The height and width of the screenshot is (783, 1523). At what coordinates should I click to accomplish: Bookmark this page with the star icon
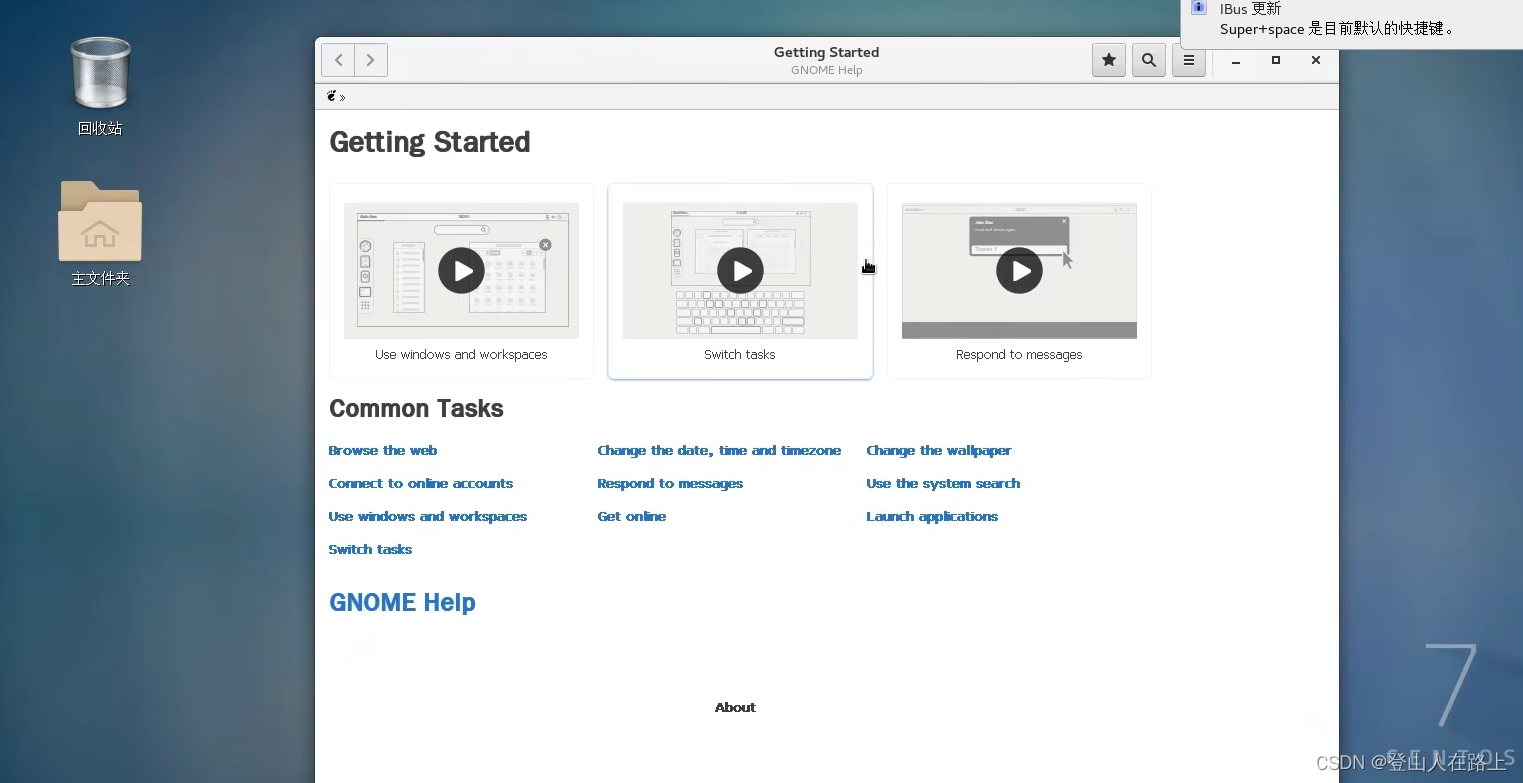point(1109,60)
